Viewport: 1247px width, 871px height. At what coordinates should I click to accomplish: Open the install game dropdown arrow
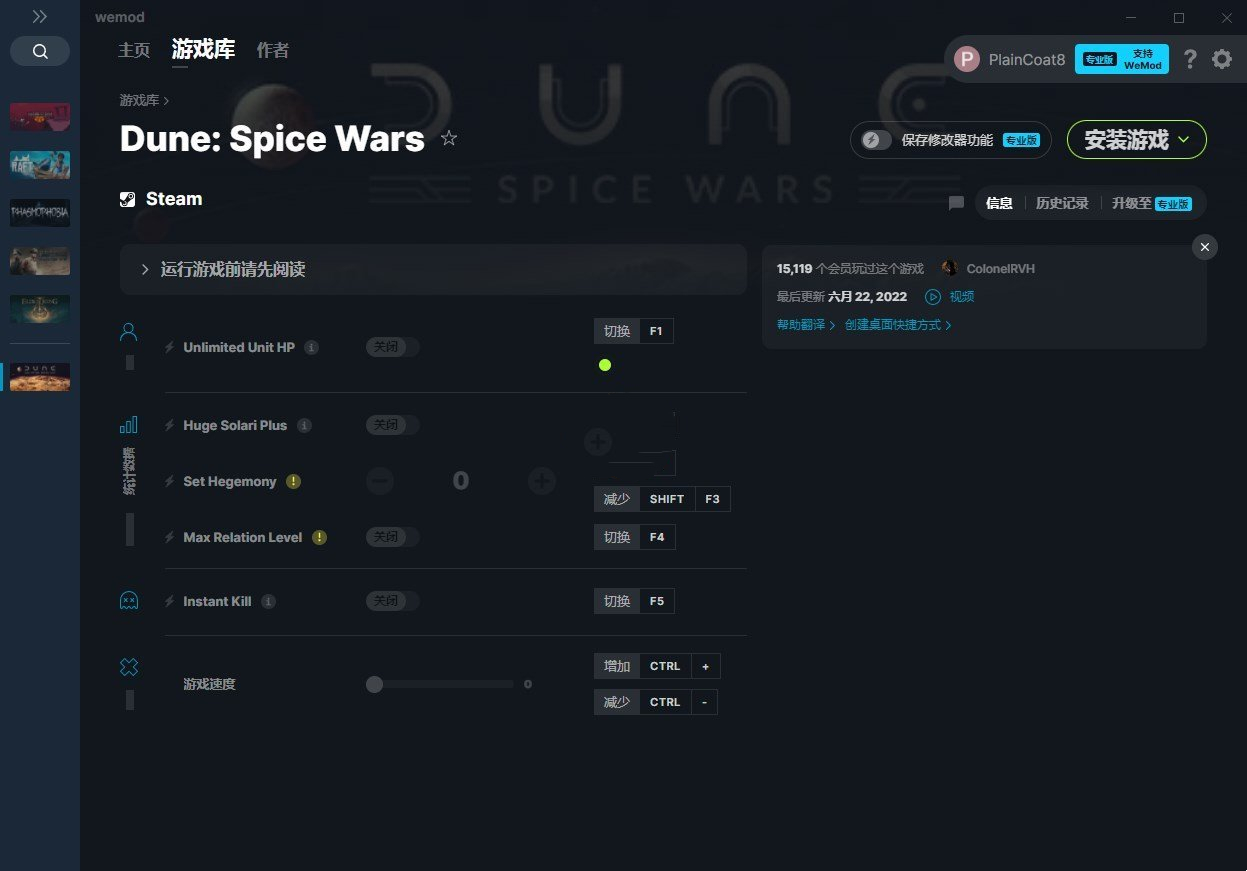pos(1184,140)
